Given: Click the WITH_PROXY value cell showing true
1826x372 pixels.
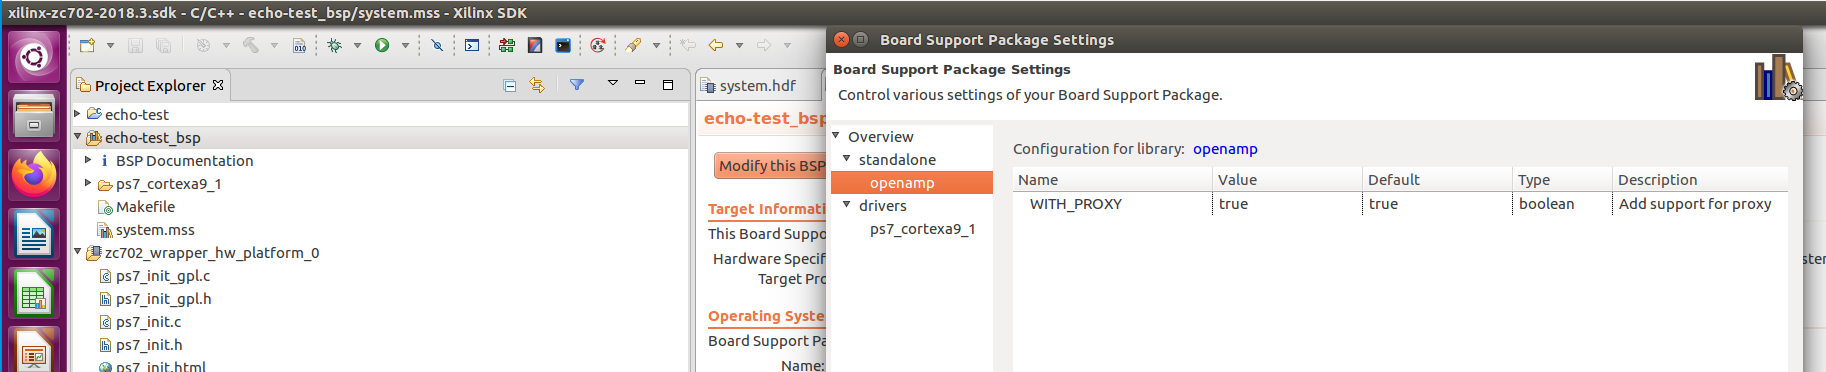Looking at the screenshot, I should click(x=1287, y=204).
